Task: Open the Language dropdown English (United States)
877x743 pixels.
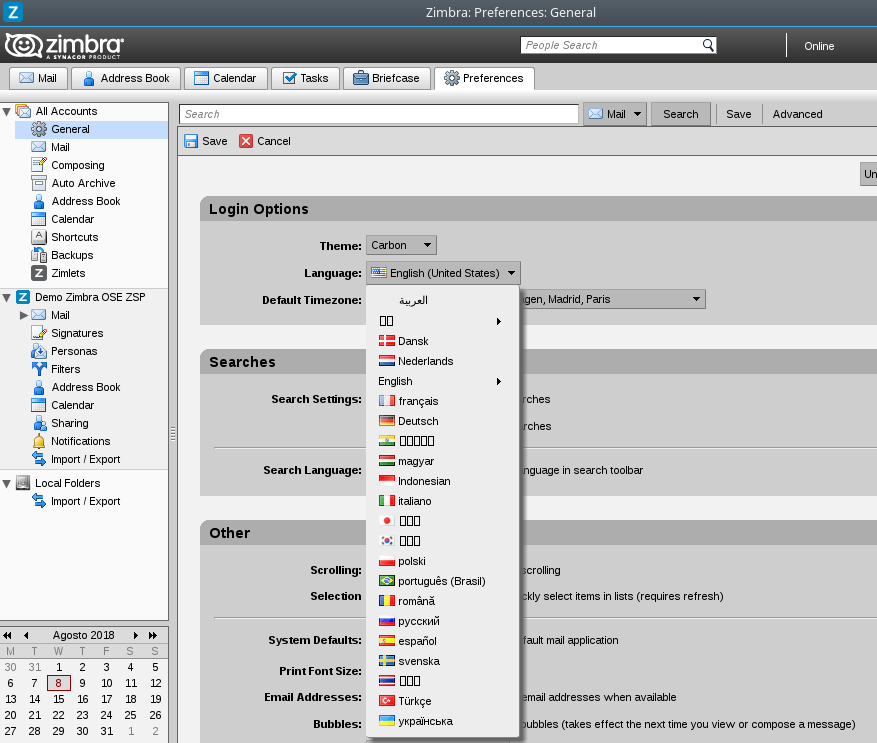Action: [443, 273]
